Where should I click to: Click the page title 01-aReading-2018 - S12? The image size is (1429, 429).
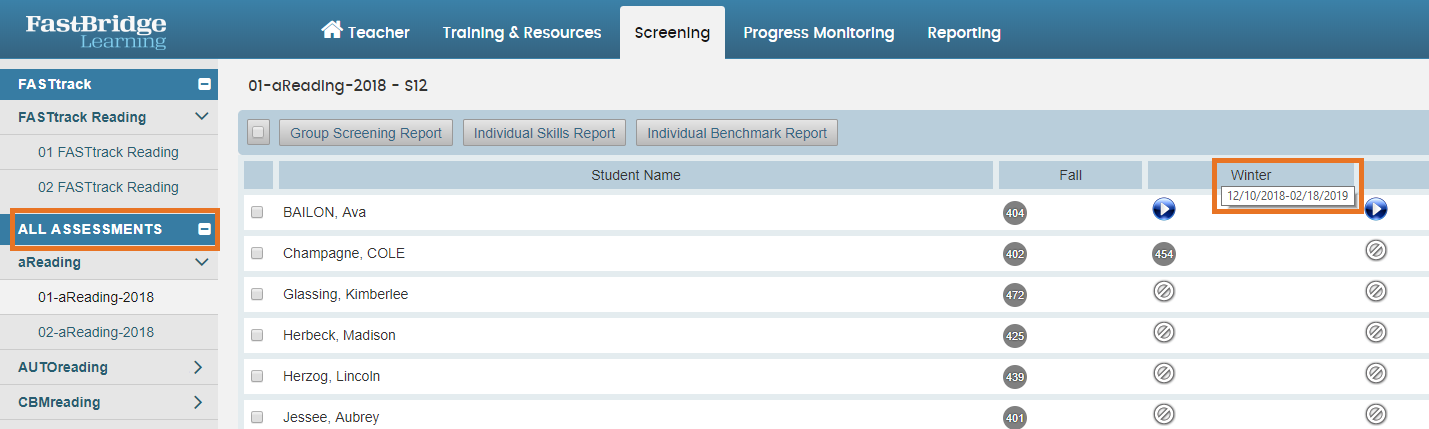pos(338,86)
